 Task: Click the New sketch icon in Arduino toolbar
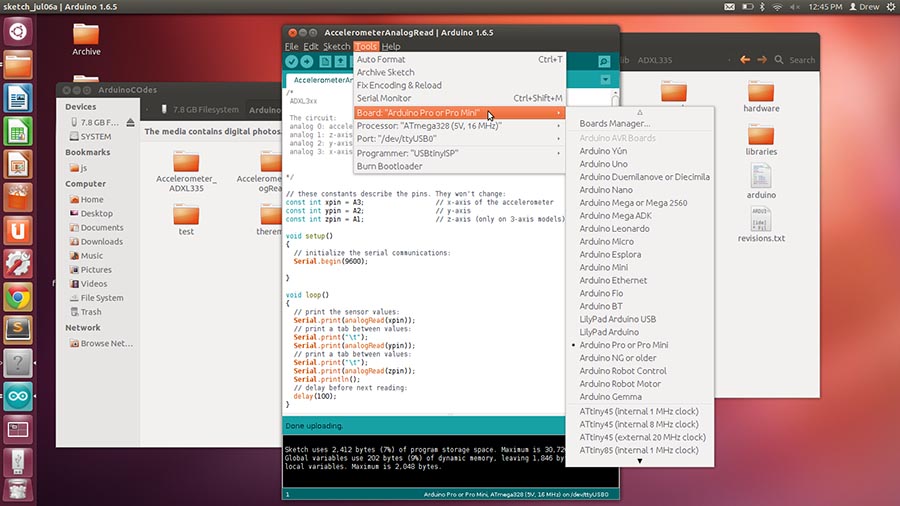pyautogui.click(x=325, y=61)
